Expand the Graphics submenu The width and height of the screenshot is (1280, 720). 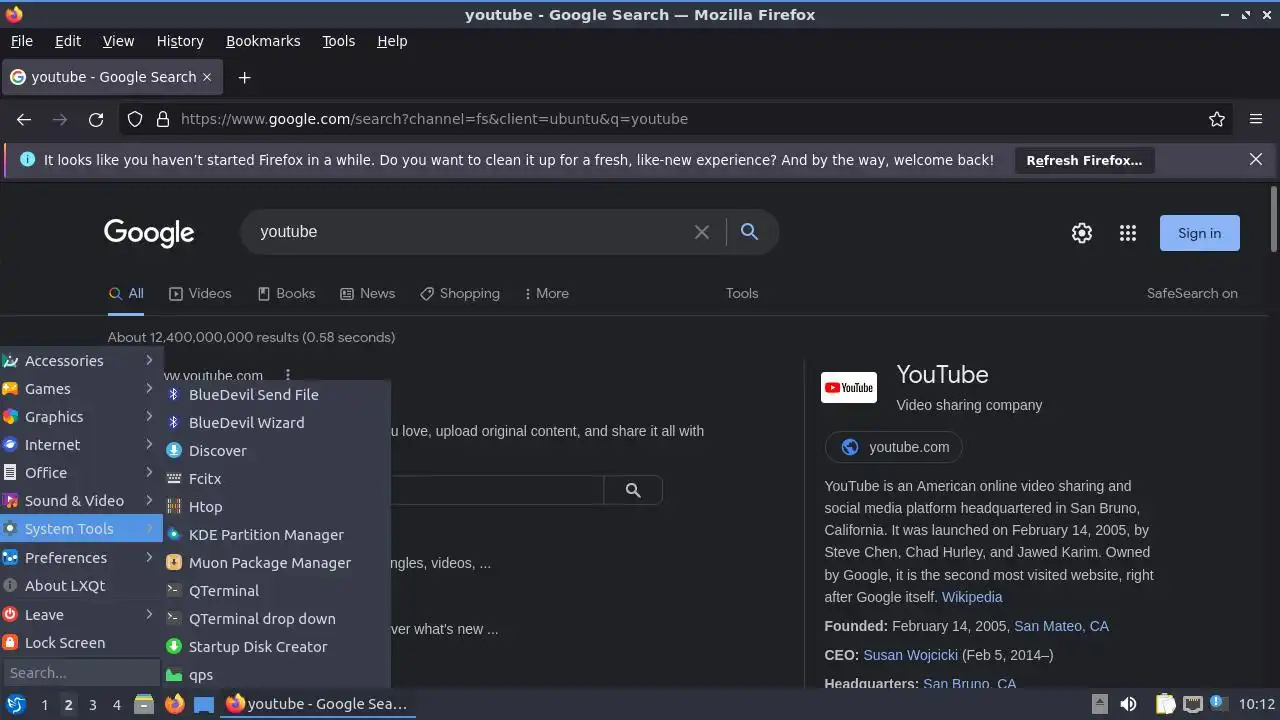tap(81, 417)
